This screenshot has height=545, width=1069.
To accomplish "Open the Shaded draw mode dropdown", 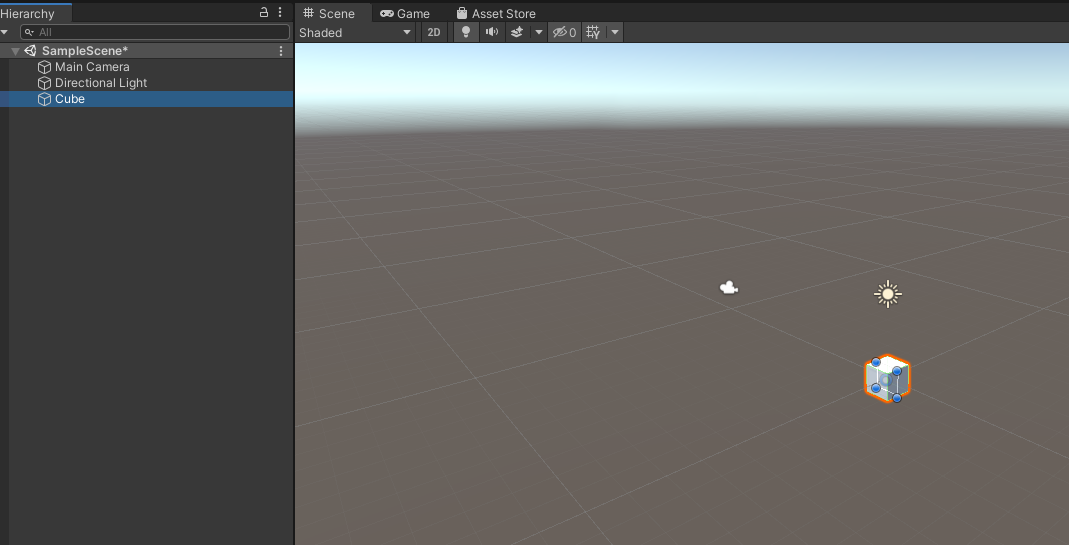I will [x=355, y=32].
